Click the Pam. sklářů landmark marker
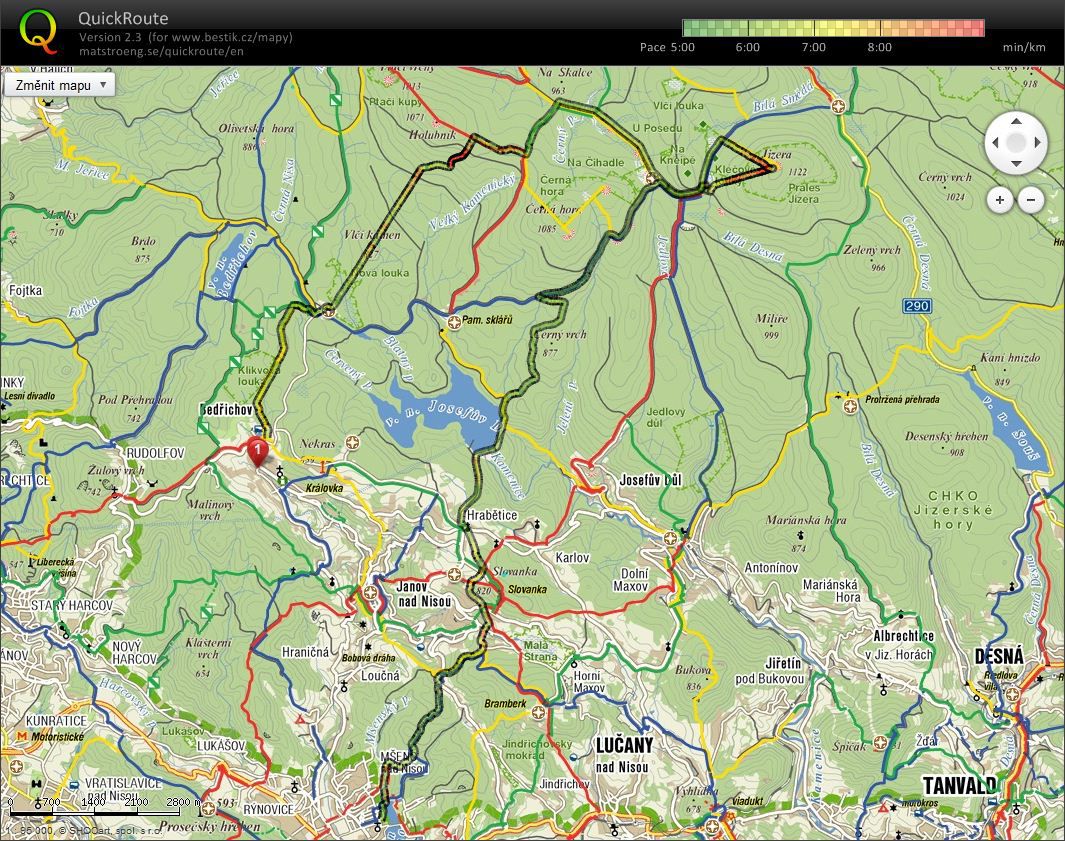Image resolution: width=1065 pixels, height=841 pixels. coord(454,321)
